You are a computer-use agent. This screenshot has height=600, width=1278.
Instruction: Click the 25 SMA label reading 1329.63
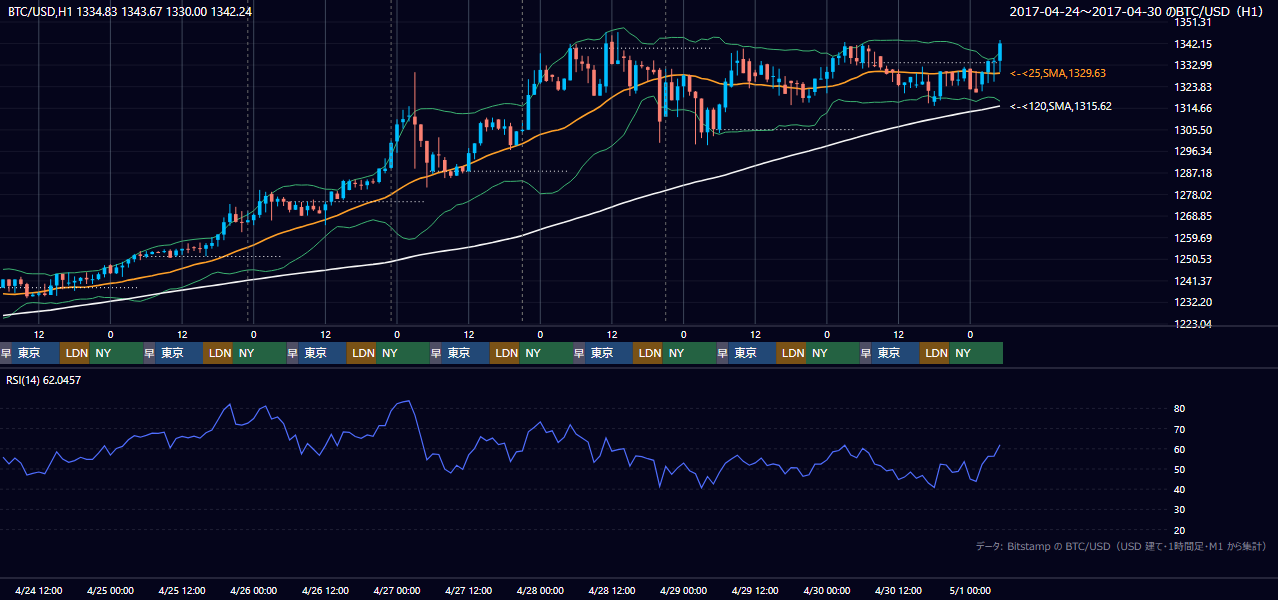tap(1058, 73)
